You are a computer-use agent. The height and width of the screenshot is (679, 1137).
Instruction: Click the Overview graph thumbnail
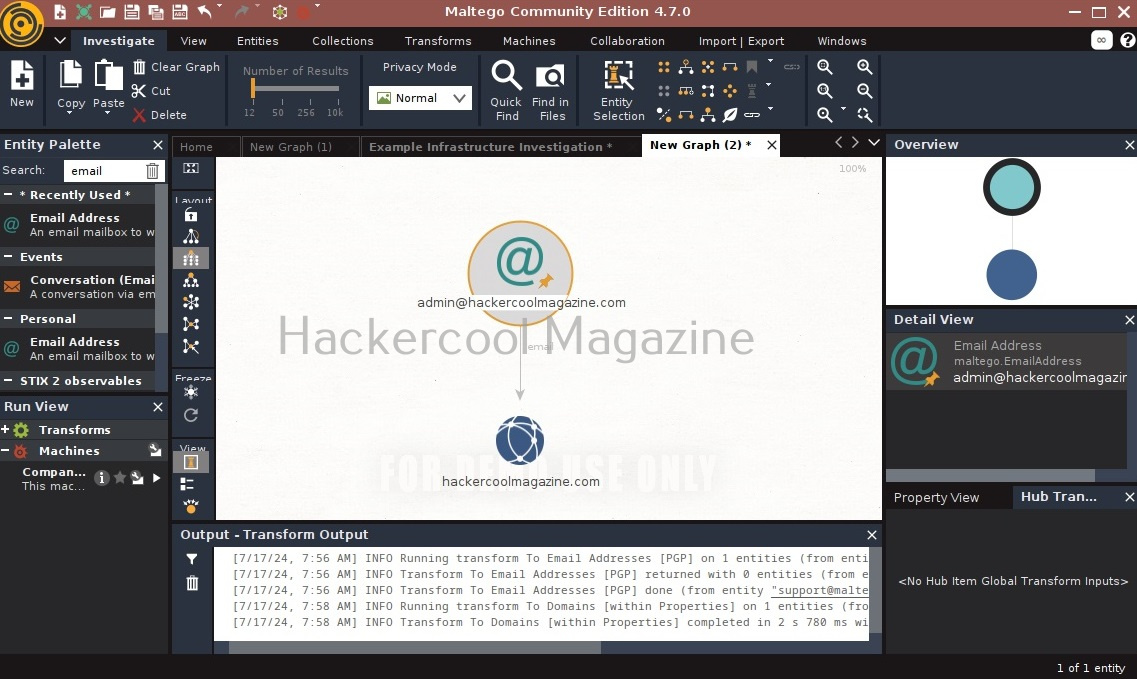[x=1011, y=231]
